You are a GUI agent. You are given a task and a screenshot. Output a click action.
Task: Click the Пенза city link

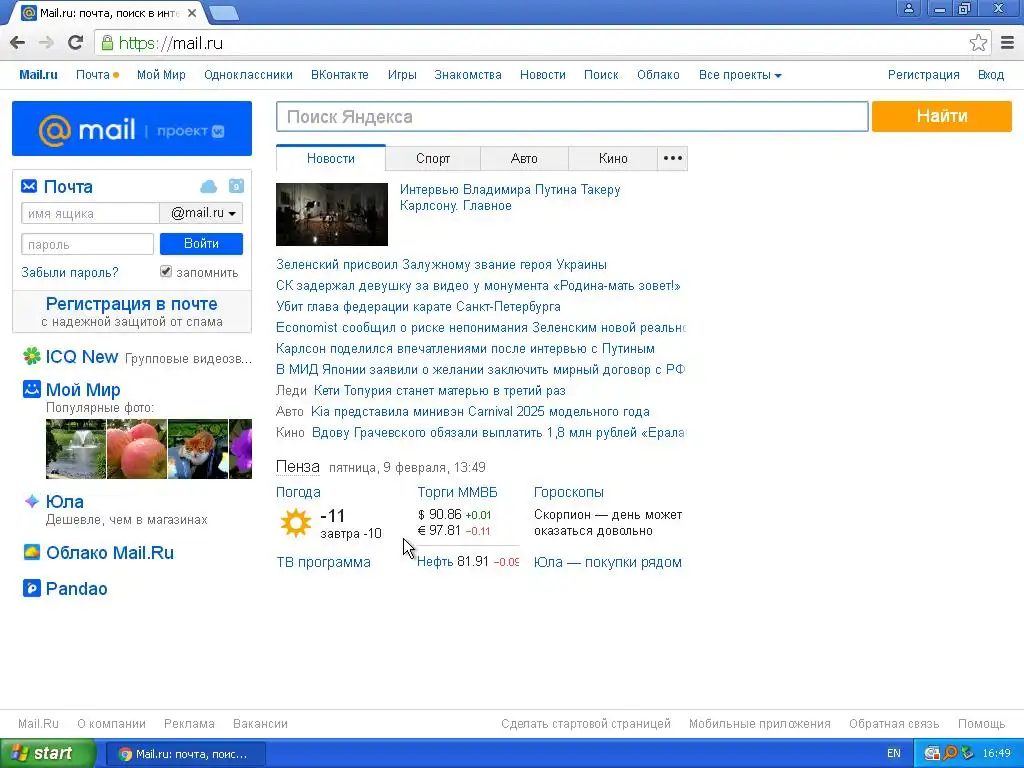(x=298, y=466)
